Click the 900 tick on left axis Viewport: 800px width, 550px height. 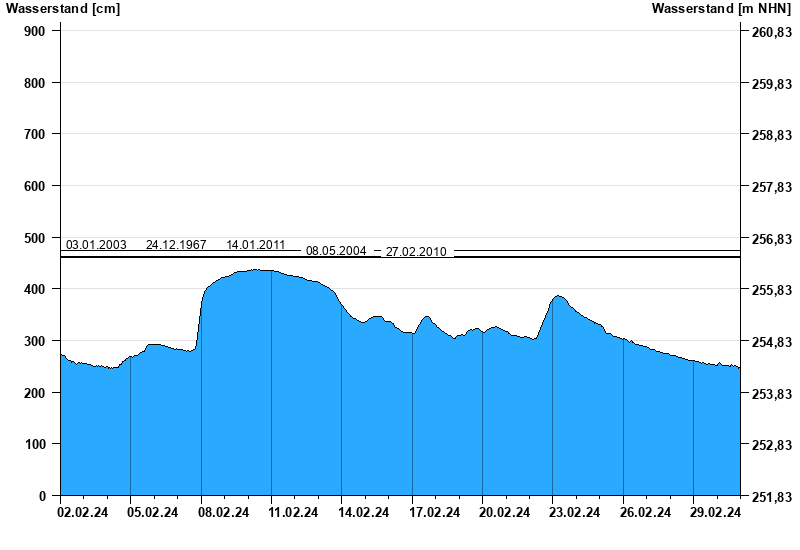coord(35,31)
